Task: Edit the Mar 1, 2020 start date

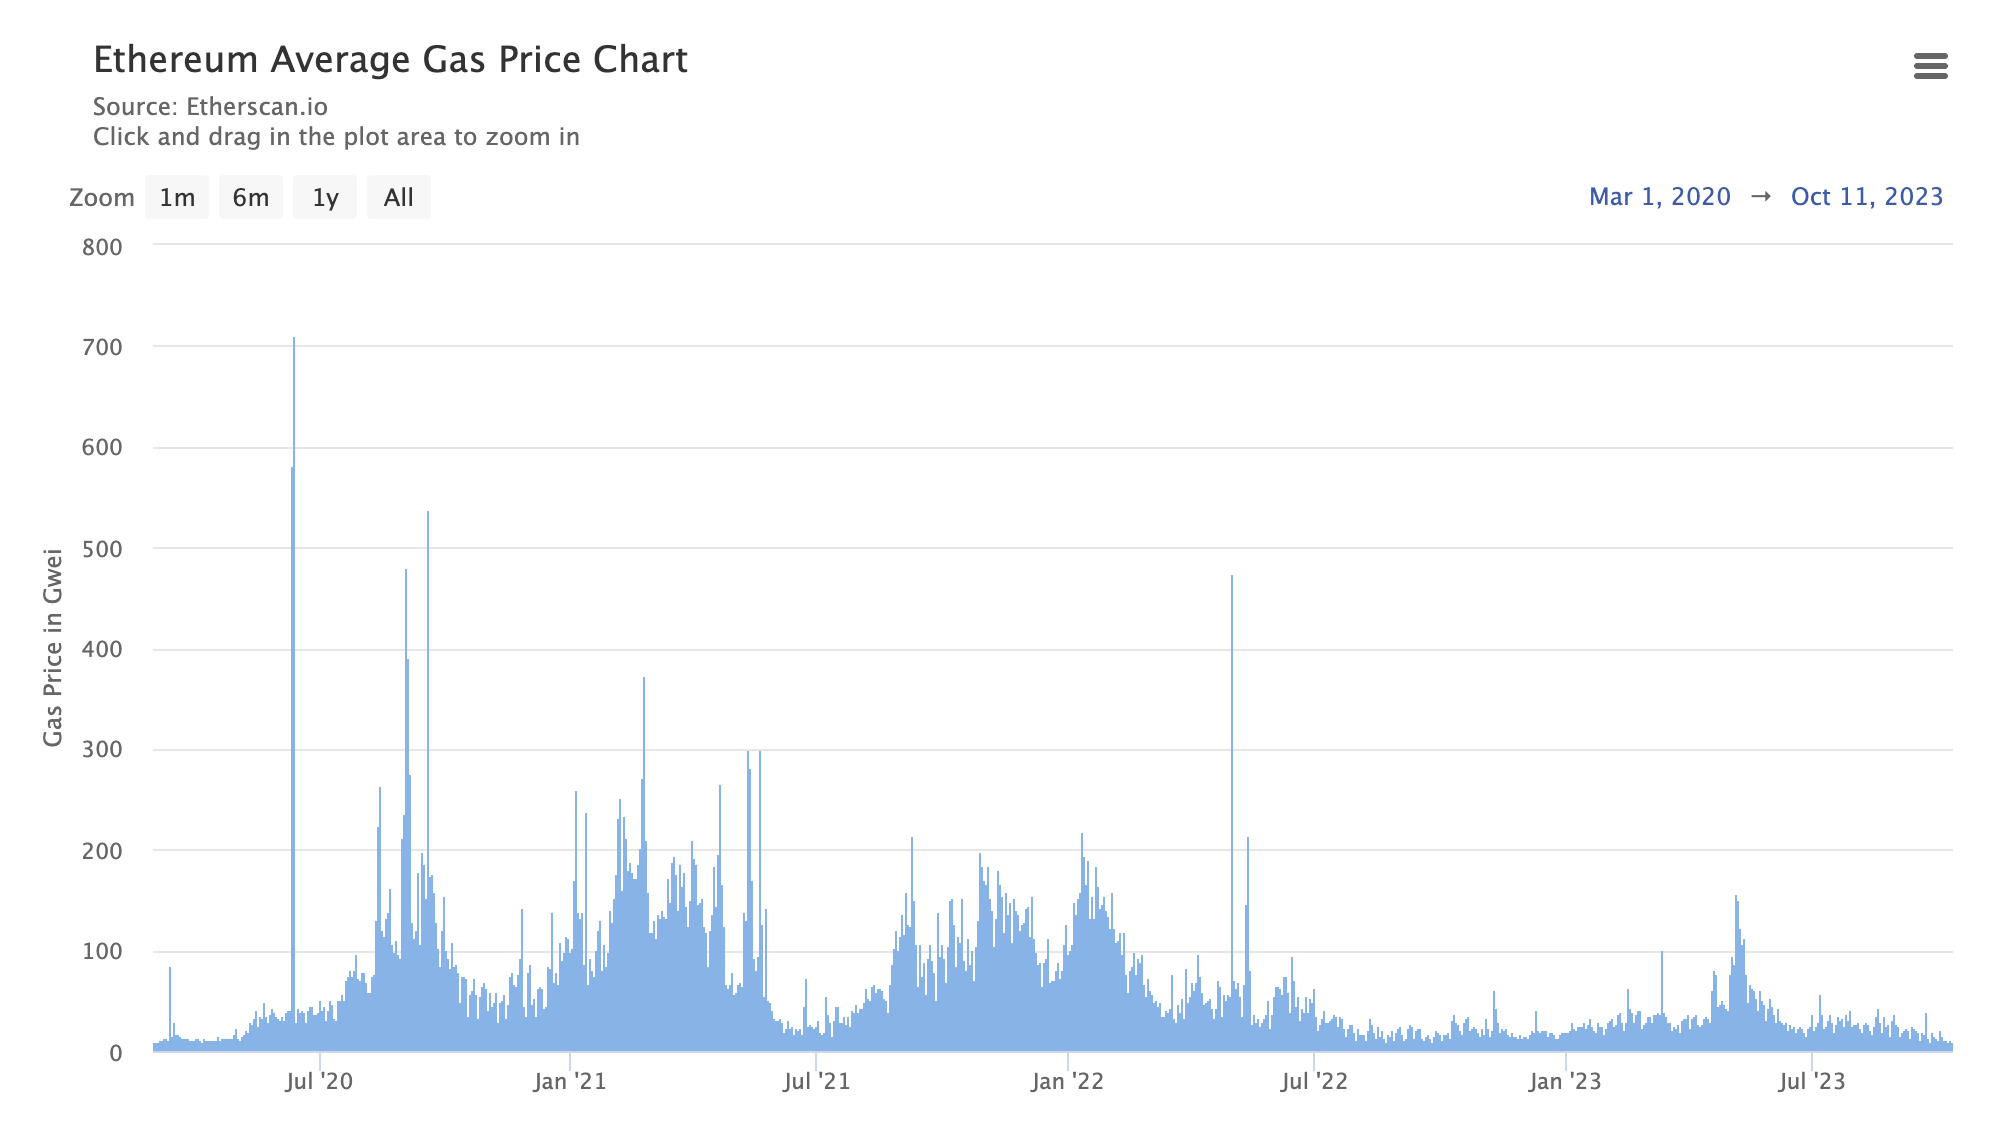Action: click(1659, 196)
